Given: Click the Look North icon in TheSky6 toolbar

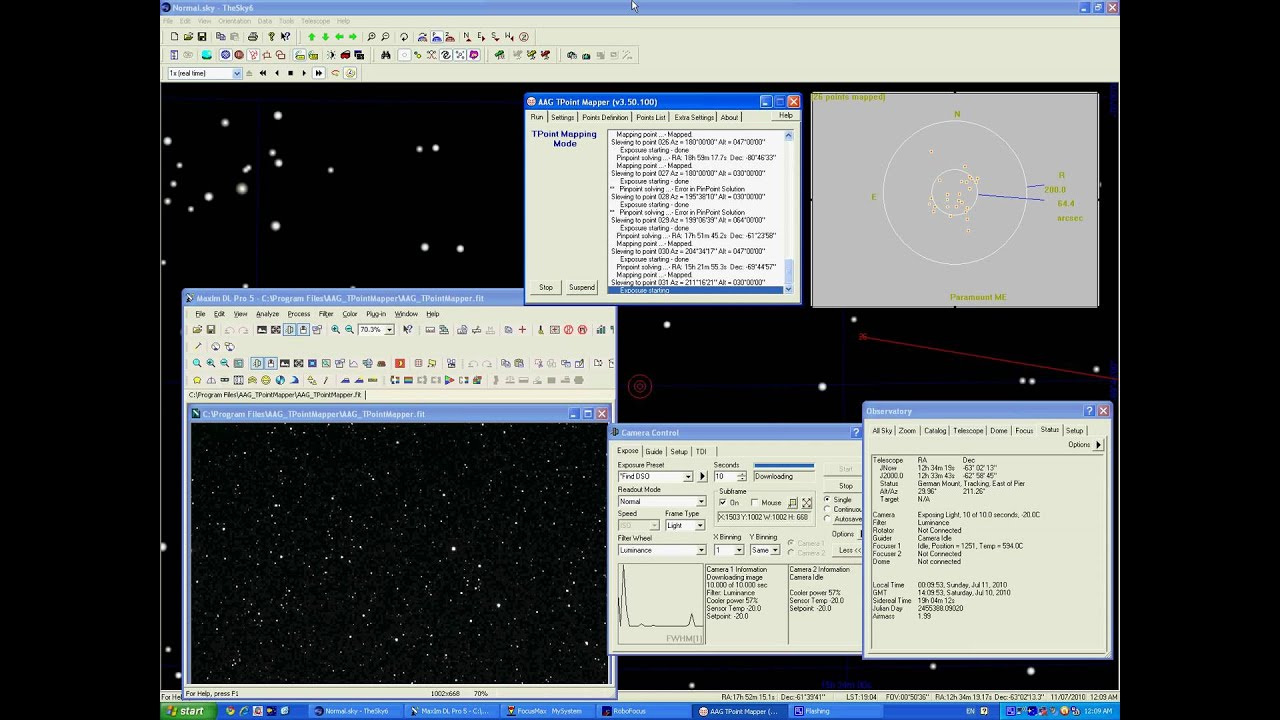Looking at the screenshot, I should pyautogui.click(x=466, y=37).
